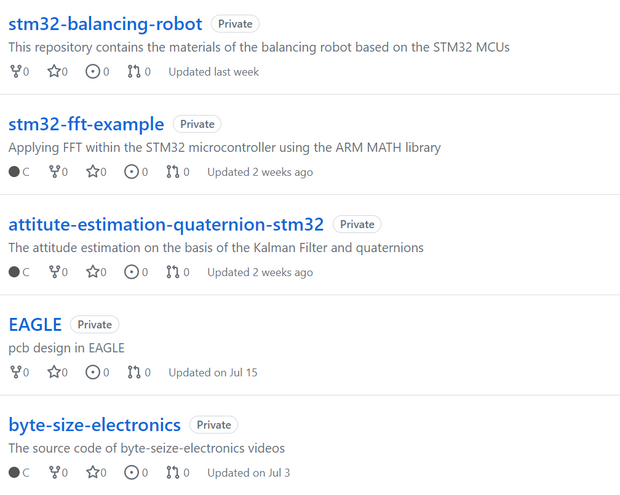Click star icon under stm32-fft-example

pyautogui.click(x=93, y=172)
